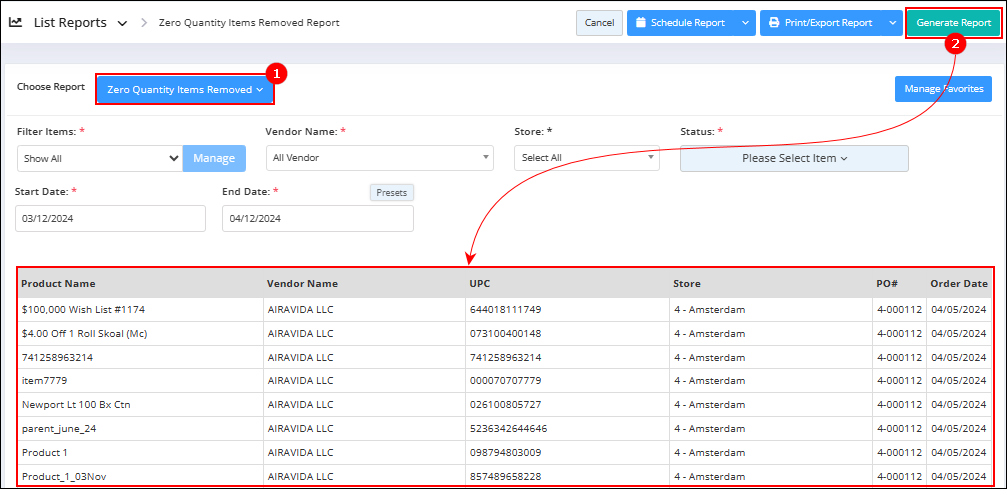This screenshot has width=1007, height=489.
Task: Open Zero Quantity Items Removed report selector
Action: pos(185,90)
